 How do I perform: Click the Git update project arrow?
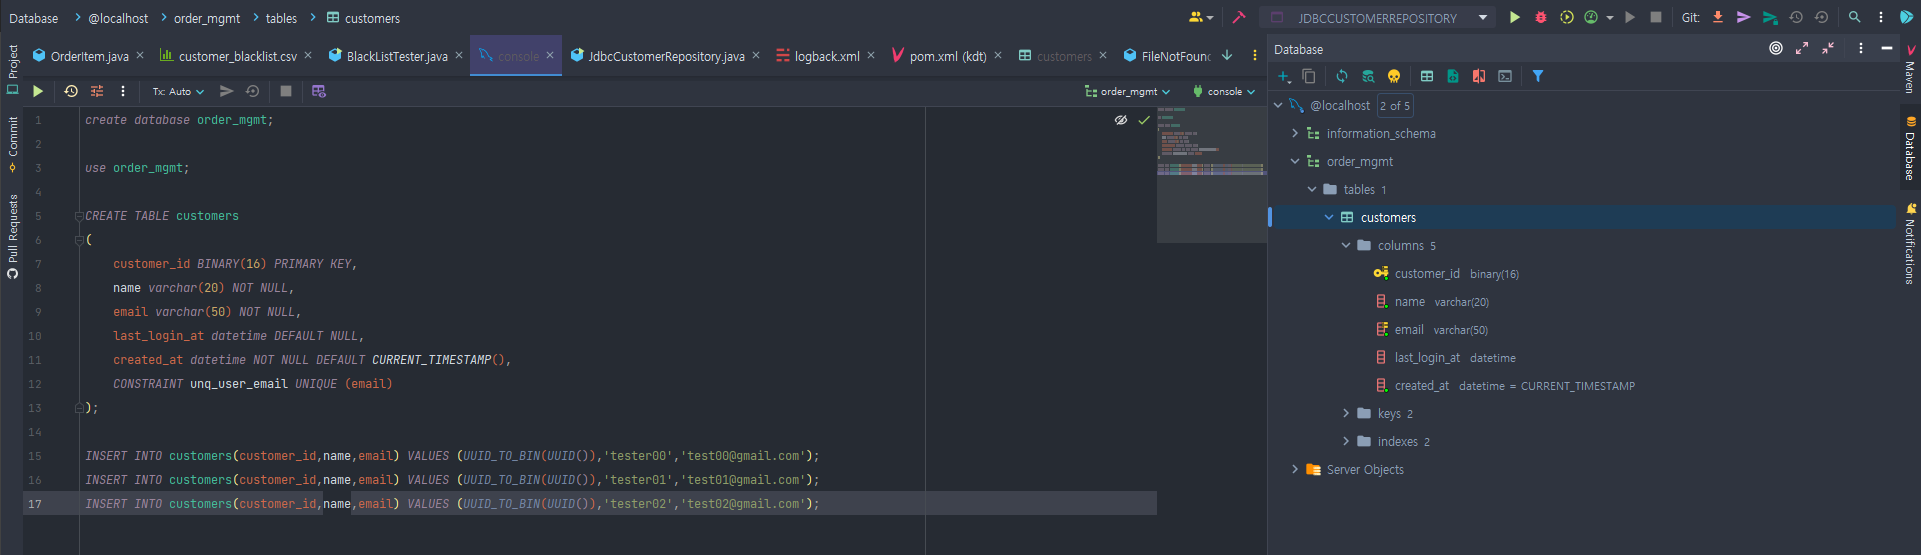(1718, 17)
